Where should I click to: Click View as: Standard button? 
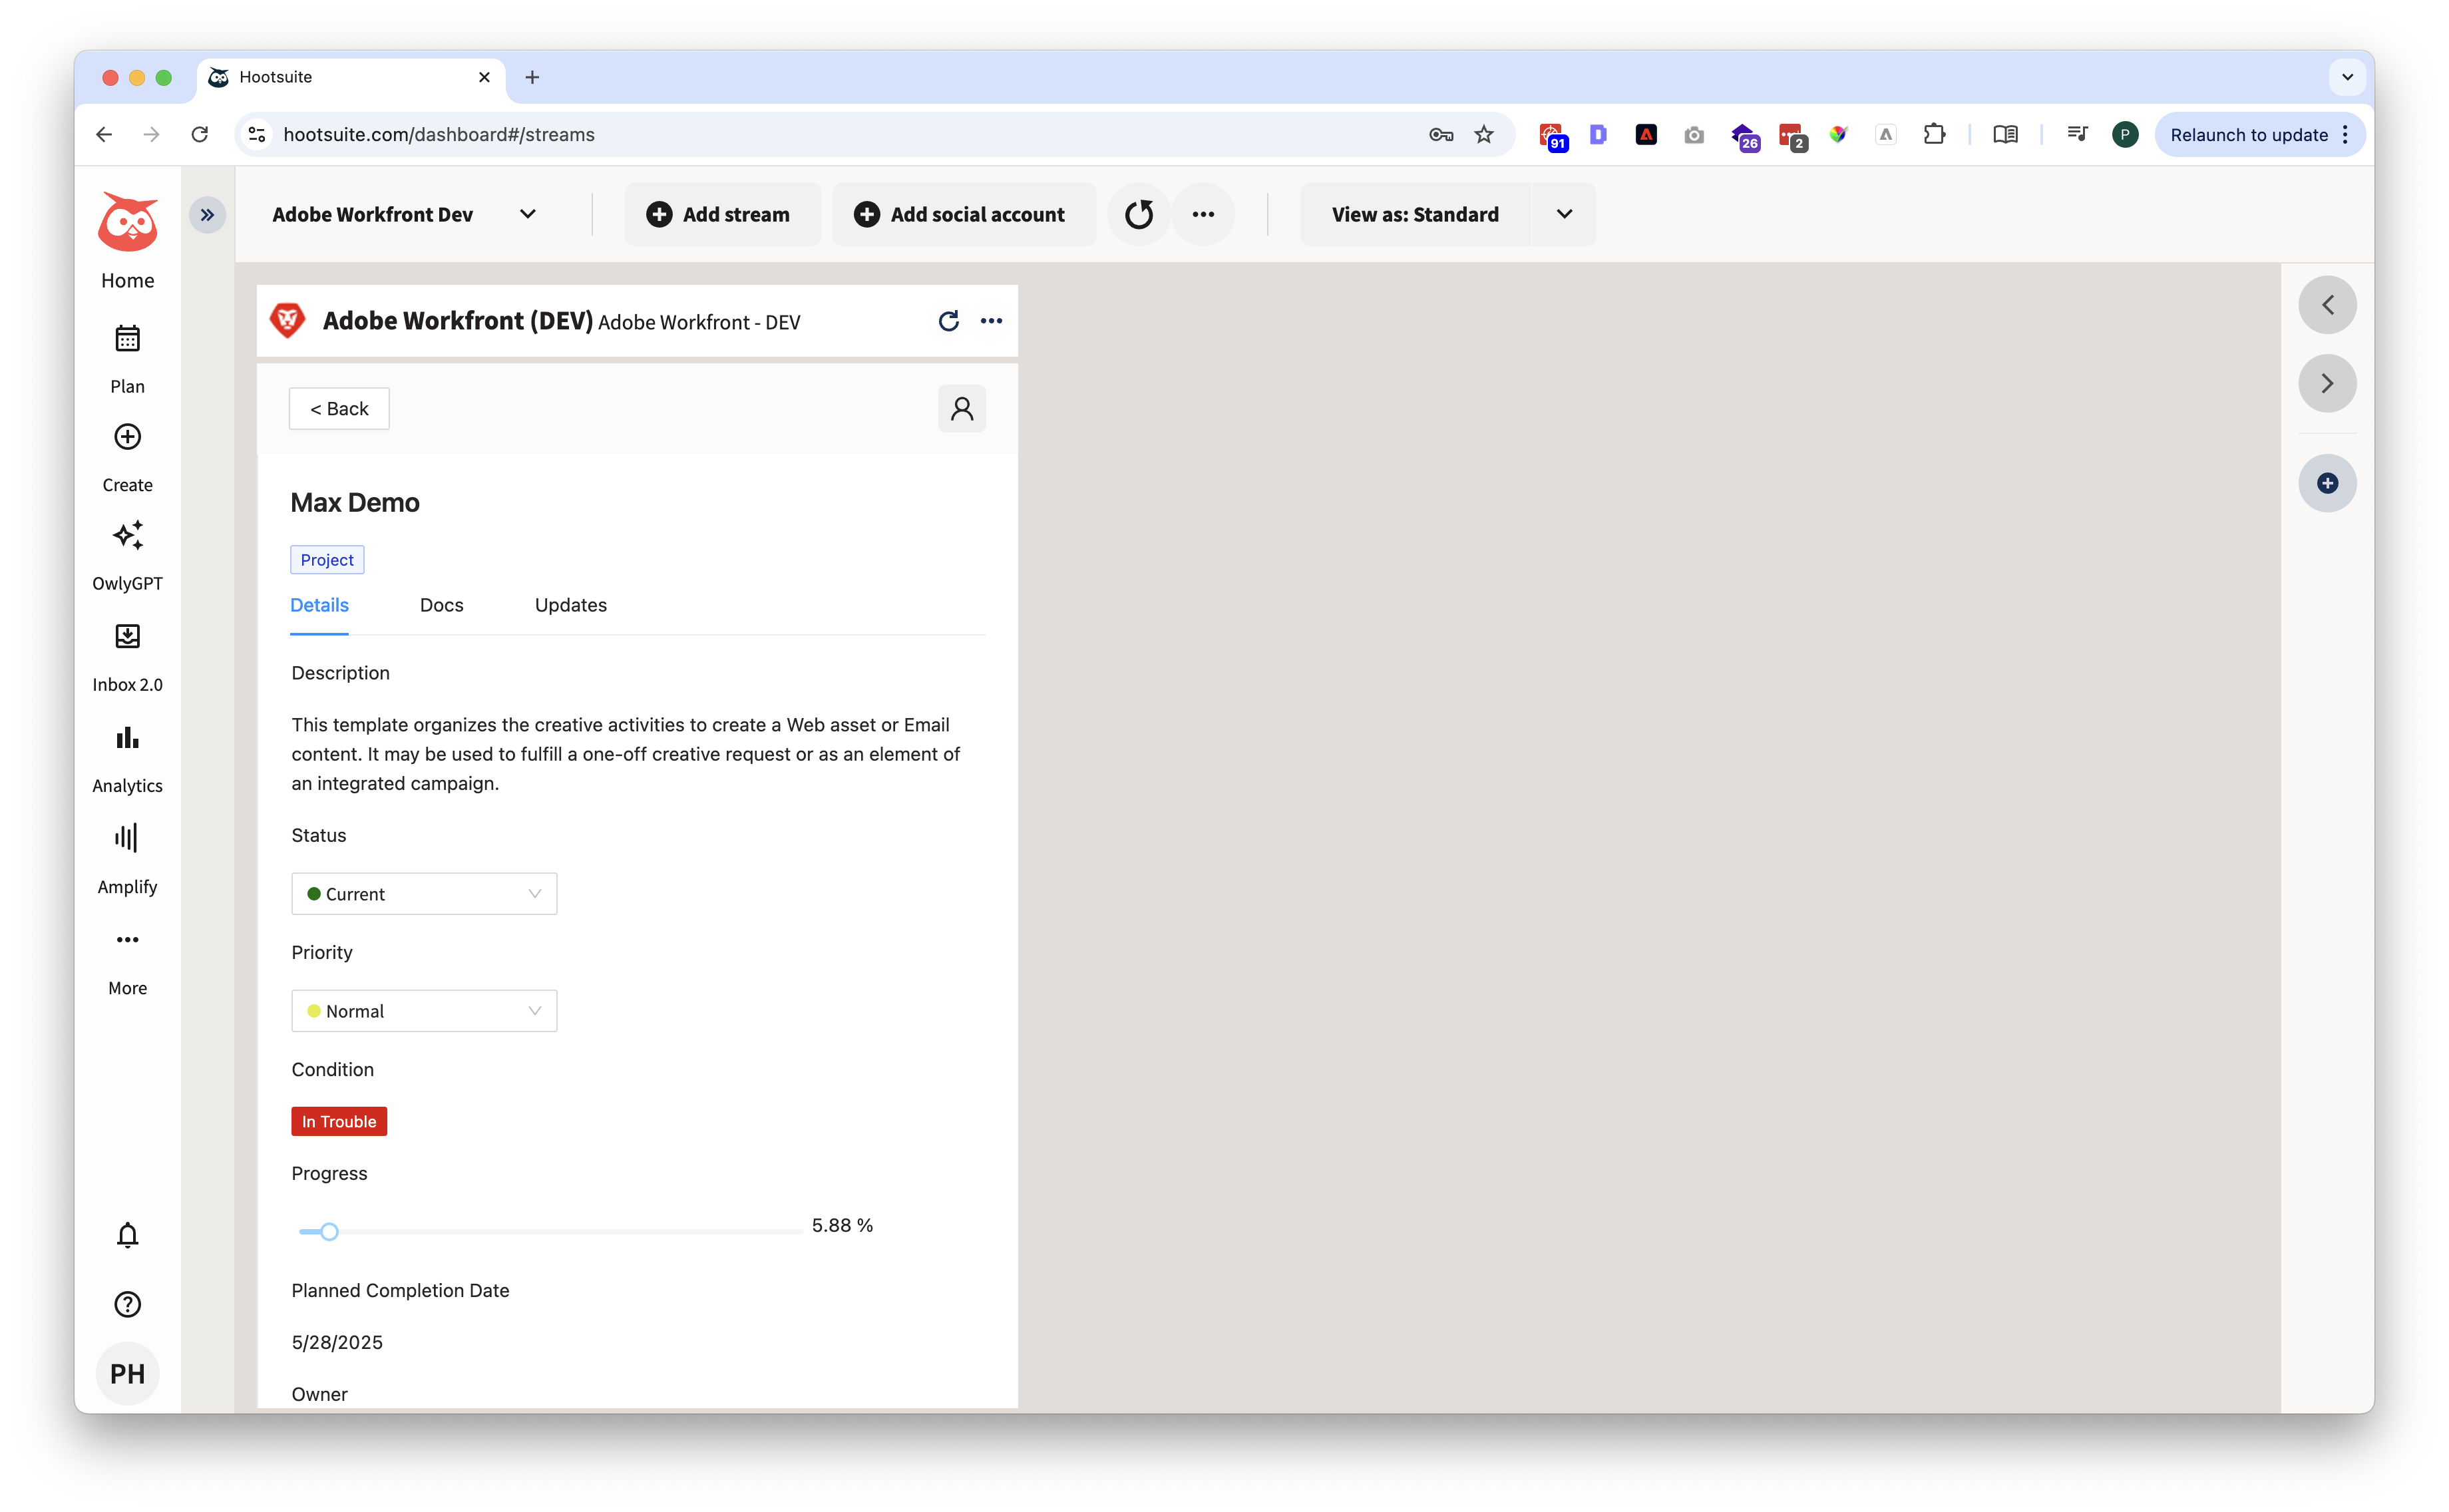click(x=1415, y=215)
